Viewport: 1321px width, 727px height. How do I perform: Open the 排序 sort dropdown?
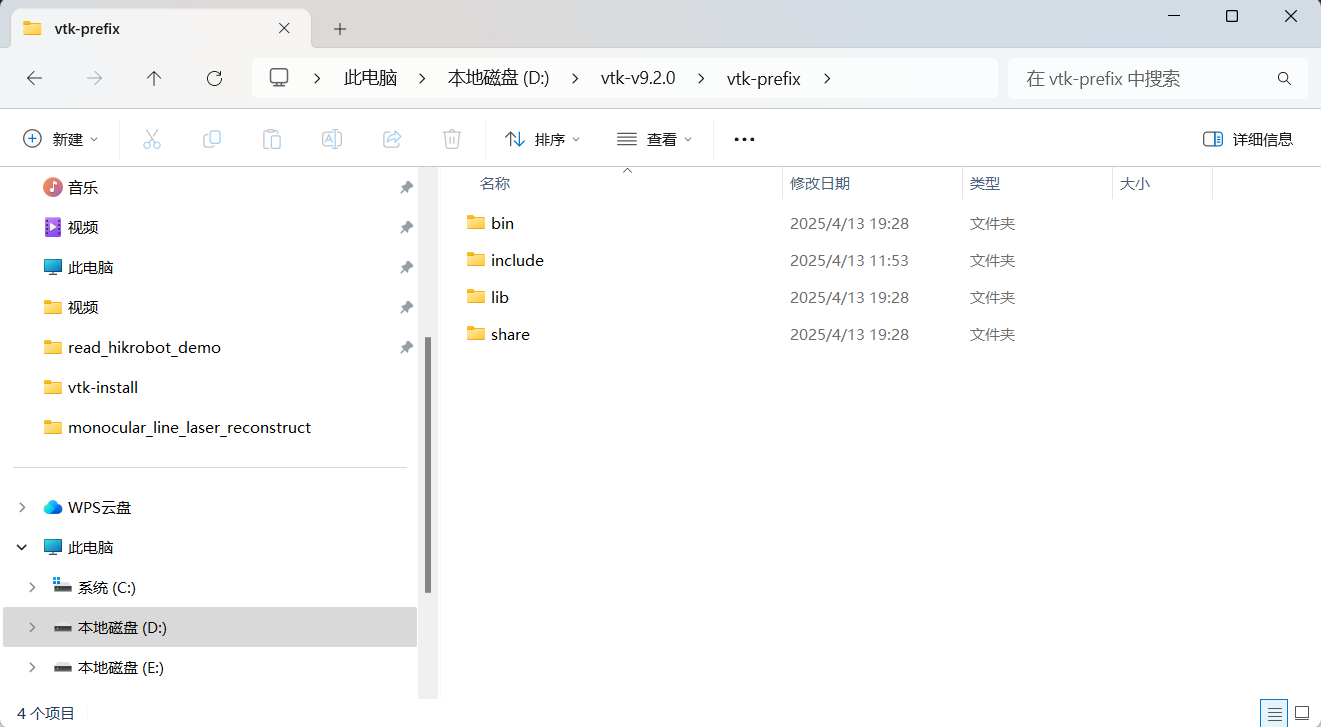point(542,139)
